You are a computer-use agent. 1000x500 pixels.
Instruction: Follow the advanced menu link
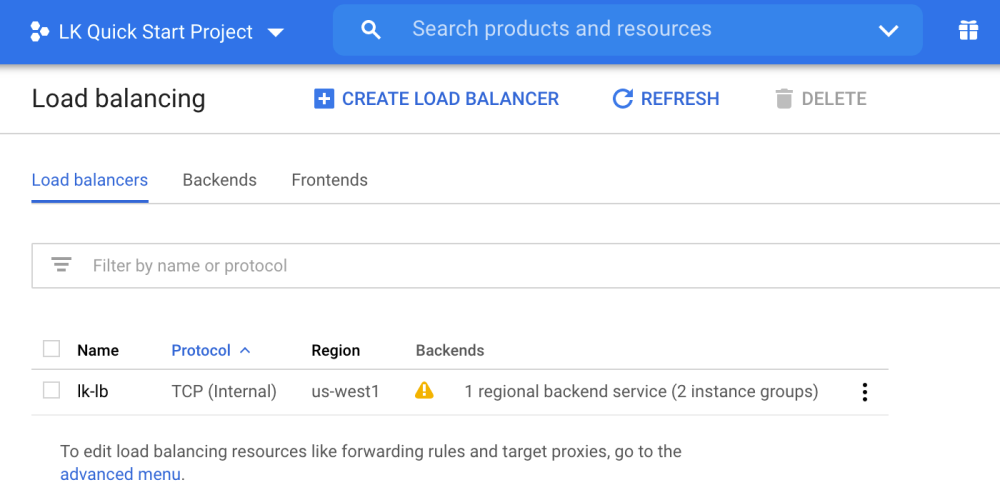[x=122, y=473]
